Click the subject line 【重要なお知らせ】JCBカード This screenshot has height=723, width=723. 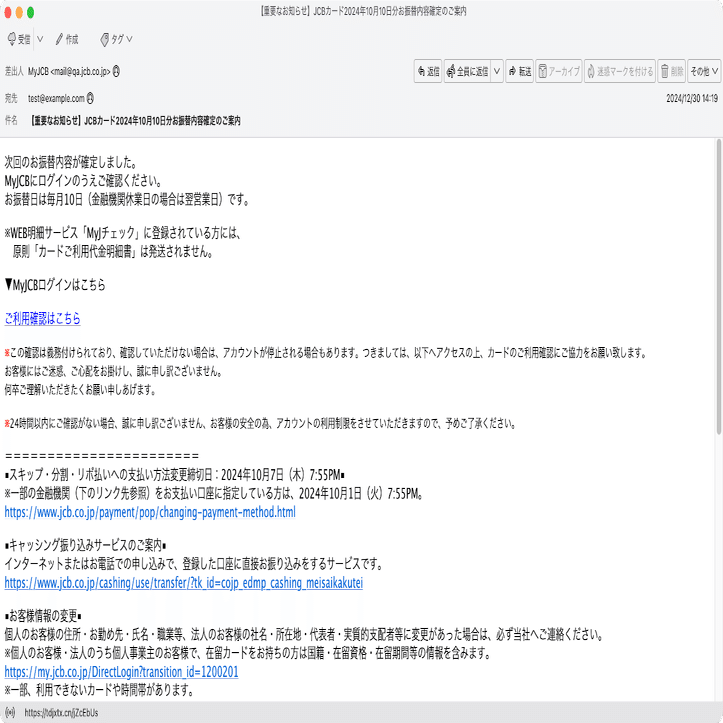pyautogui.click(x=136, y=121)
